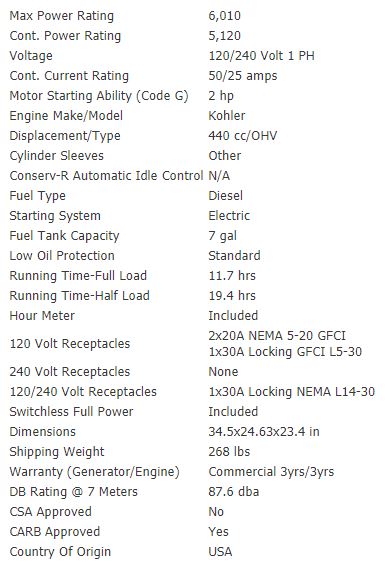This screenshot has height=570, width=389.
Task: Click the Max Power Rating label
Action: pyautogui.click(x=61, y=16)
